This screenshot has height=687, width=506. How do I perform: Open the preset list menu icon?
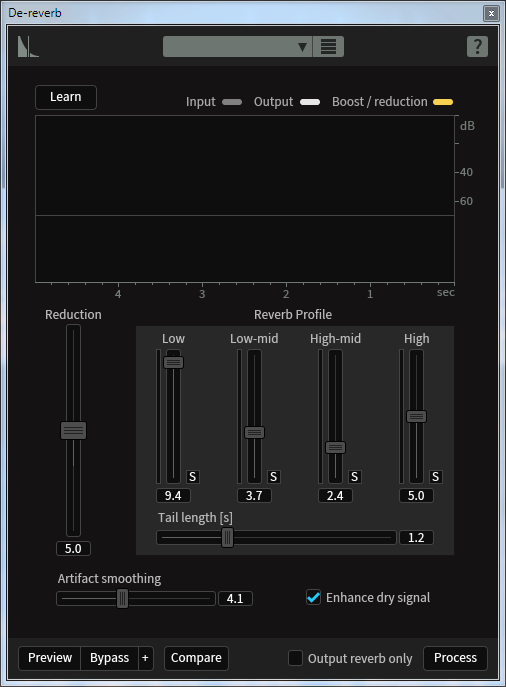point(328,46)
